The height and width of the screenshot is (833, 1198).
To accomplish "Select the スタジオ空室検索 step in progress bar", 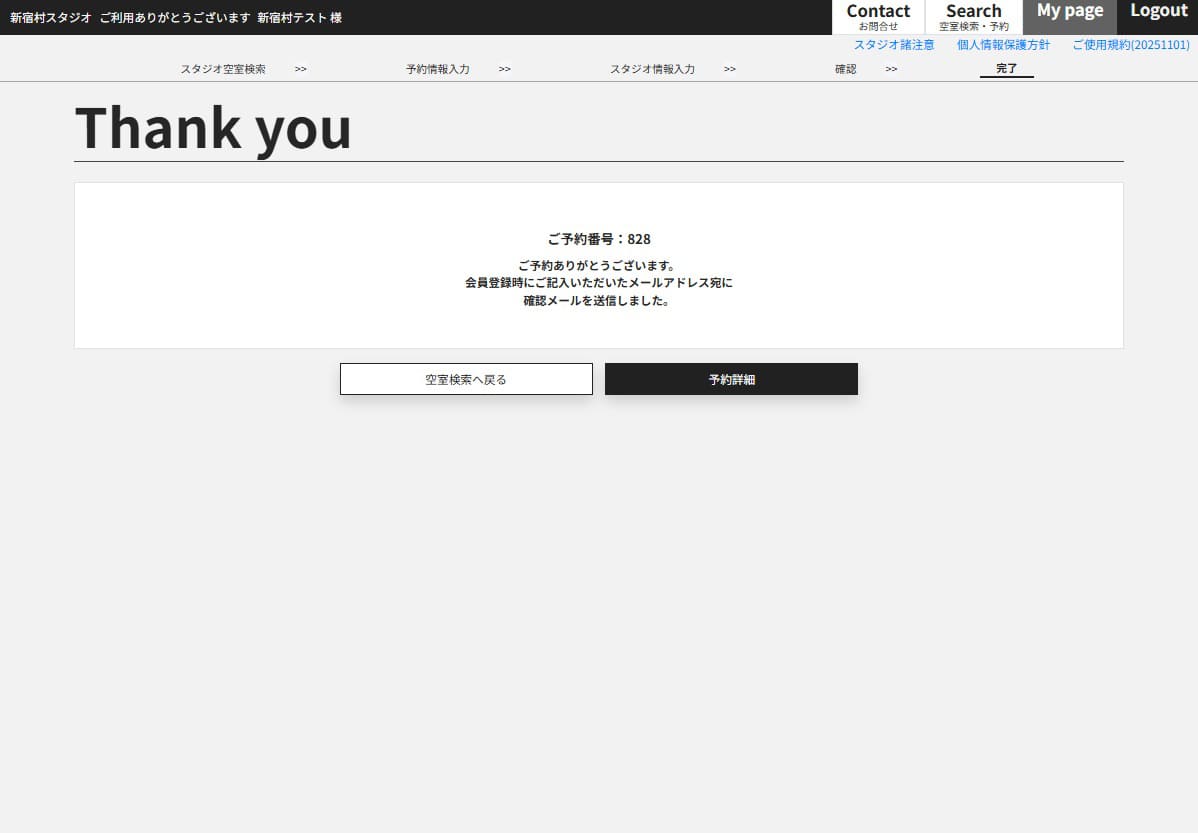I will click(x=223, y=69).
